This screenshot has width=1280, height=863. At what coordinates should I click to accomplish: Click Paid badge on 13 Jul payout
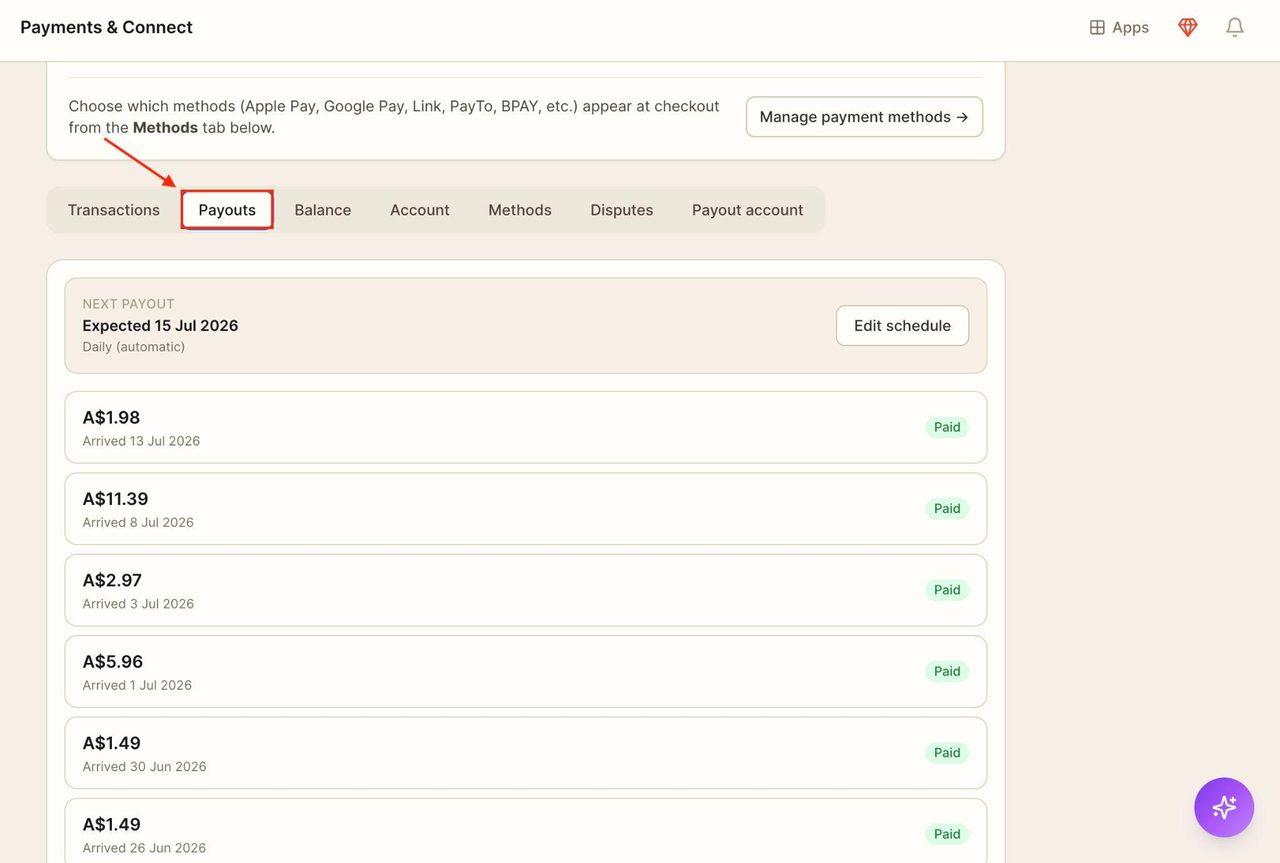click(x=947, y=427)
